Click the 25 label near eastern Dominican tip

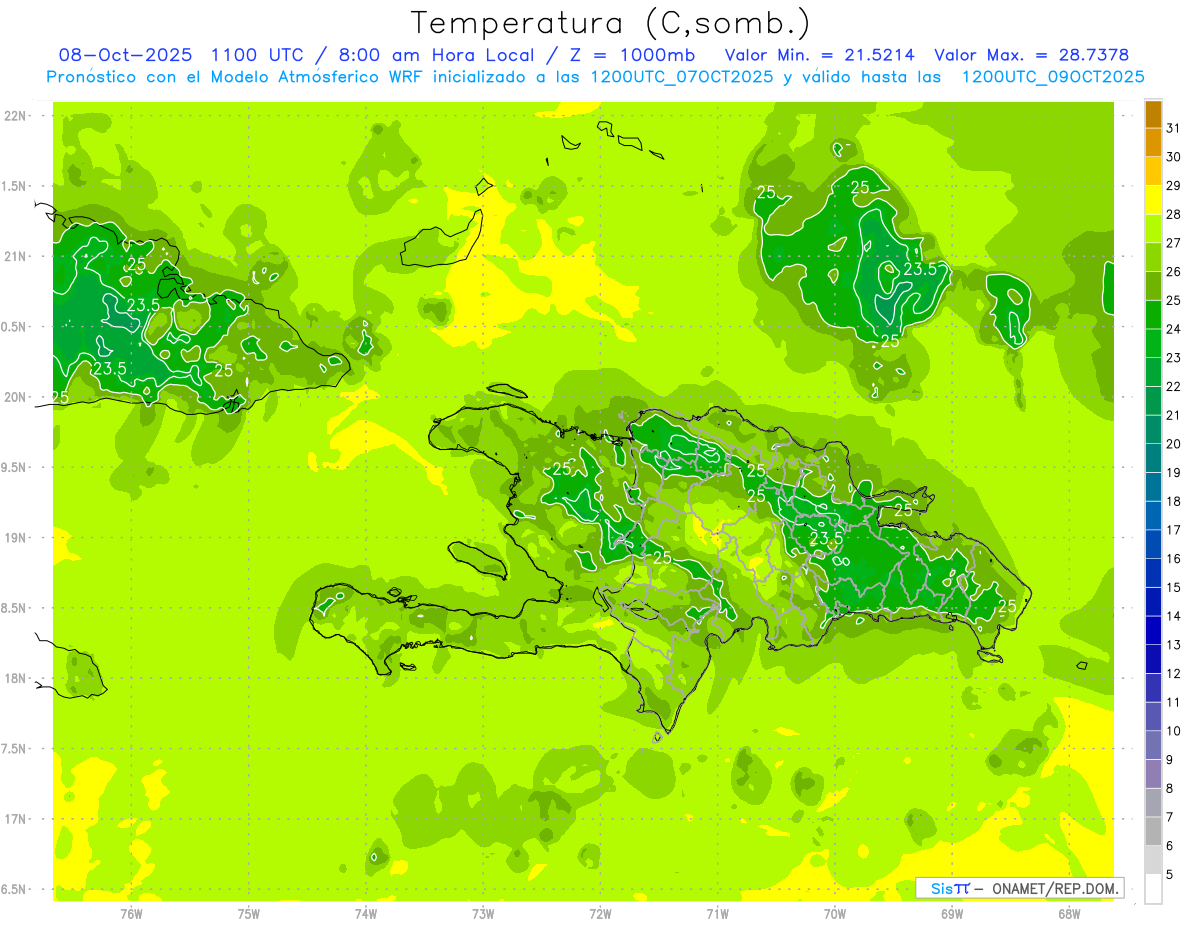[1007, 606]
